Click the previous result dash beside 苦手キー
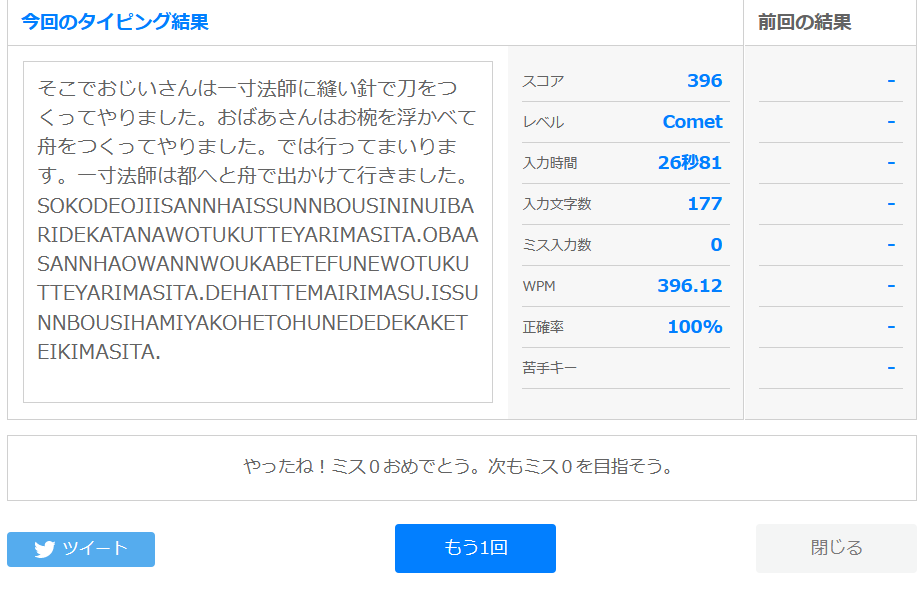Image resolution: width=923 pixels, height=595 pixels. pyautogui.click(x=890, y=368)
